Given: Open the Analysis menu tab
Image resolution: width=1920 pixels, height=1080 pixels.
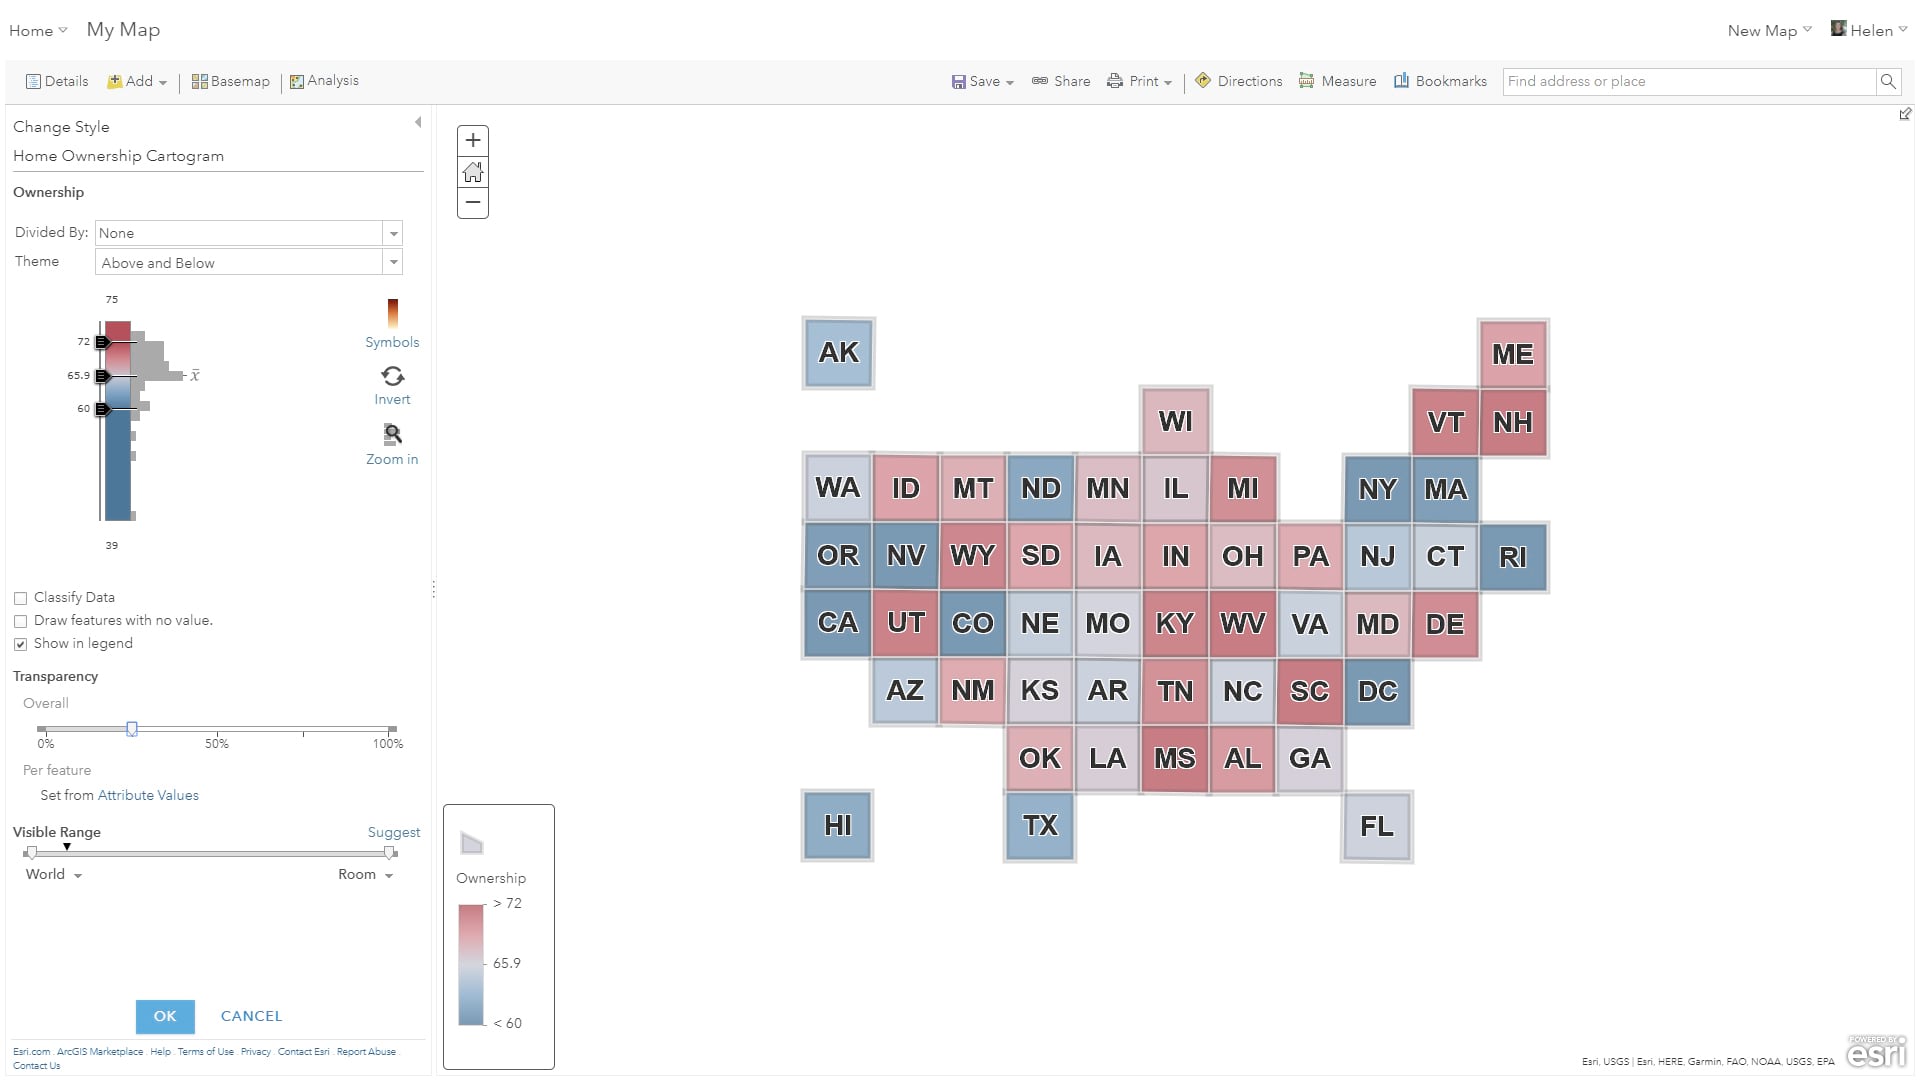Looking at the screenshot, I should pos(324,80).
